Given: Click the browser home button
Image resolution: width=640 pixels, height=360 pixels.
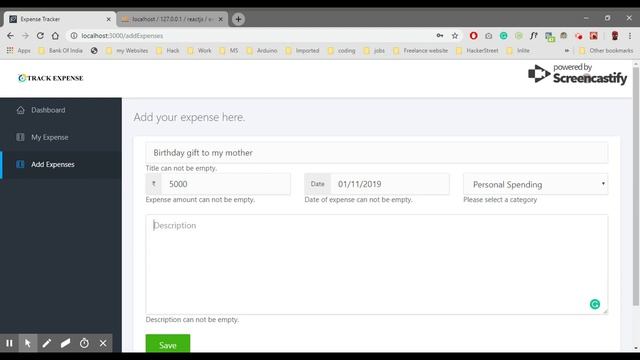Looking at the screenshot, I should 55,36.
